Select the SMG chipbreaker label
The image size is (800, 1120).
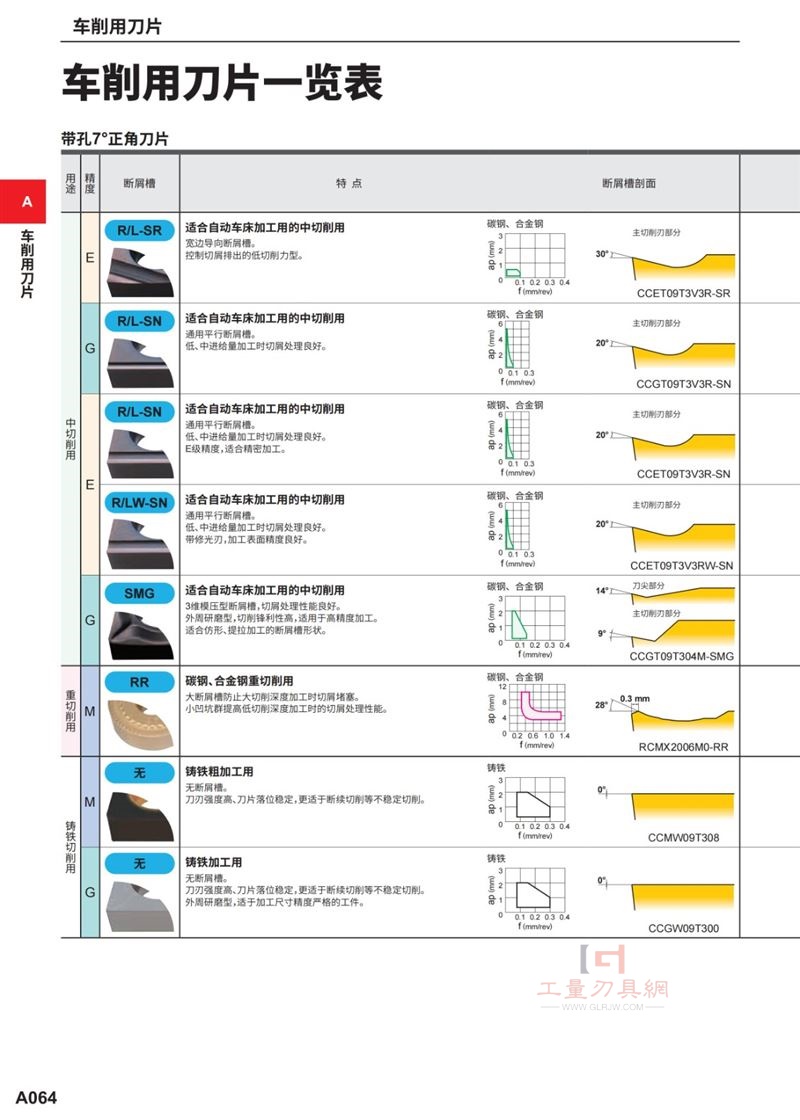click(x=139, y=594)
